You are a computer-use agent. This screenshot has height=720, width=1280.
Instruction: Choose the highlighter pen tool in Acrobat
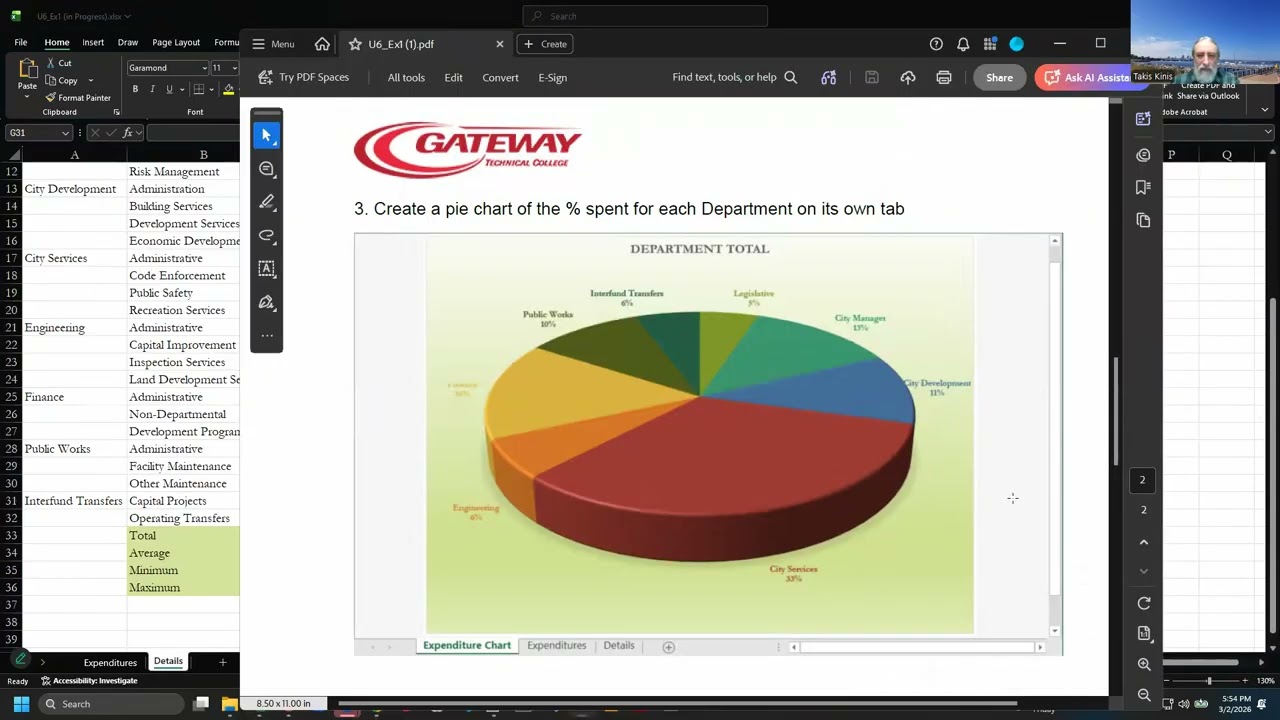click(266, 202)
